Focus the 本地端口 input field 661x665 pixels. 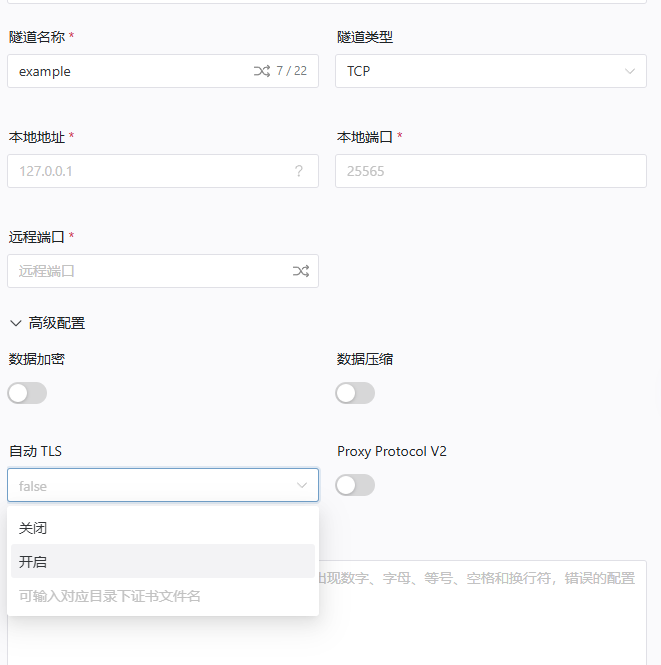point(491,171)
